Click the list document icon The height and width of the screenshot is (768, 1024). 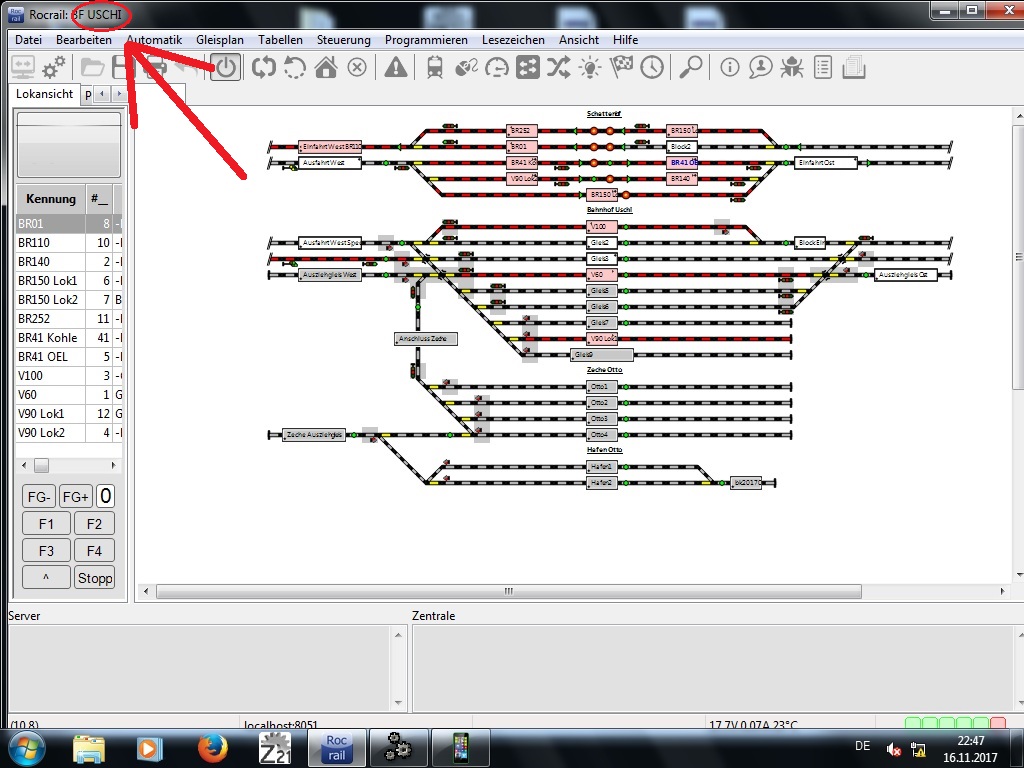823,67
